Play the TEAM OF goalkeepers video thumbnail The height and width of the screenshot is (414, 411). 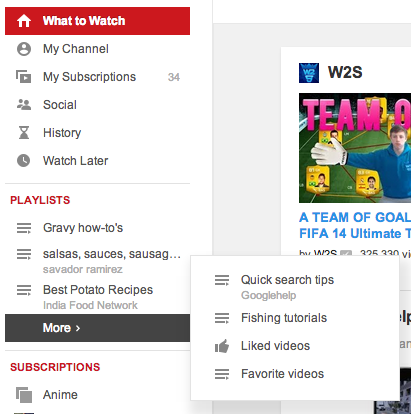355,148
